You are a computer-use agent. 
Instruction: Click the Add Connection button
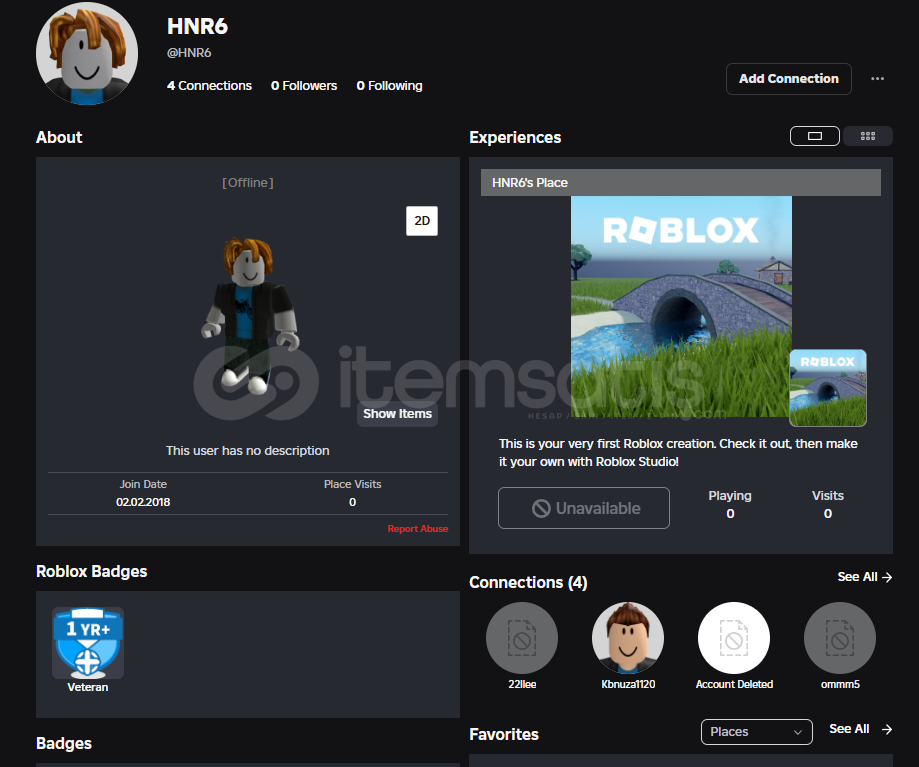[x=788, y=79]
